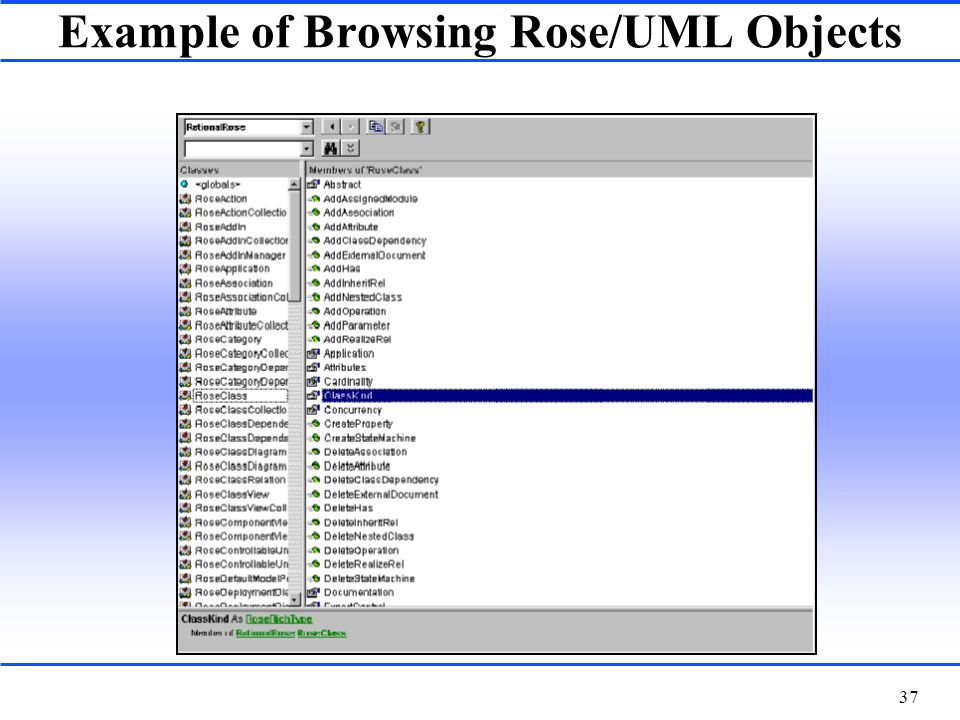Click the property icon beside Documentation
The width and height of the screenshot is (960, 720).
[313, 593]
